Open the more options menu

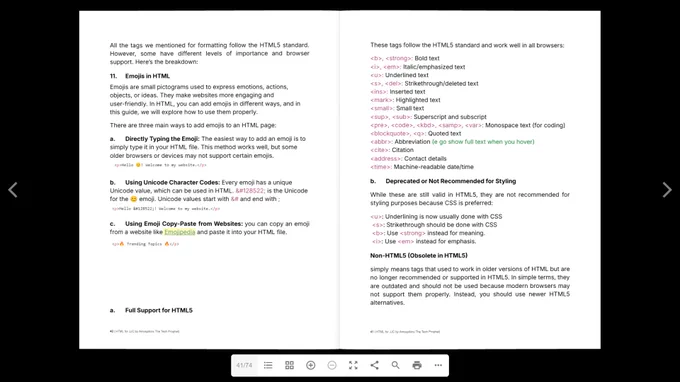pos(438,365)
